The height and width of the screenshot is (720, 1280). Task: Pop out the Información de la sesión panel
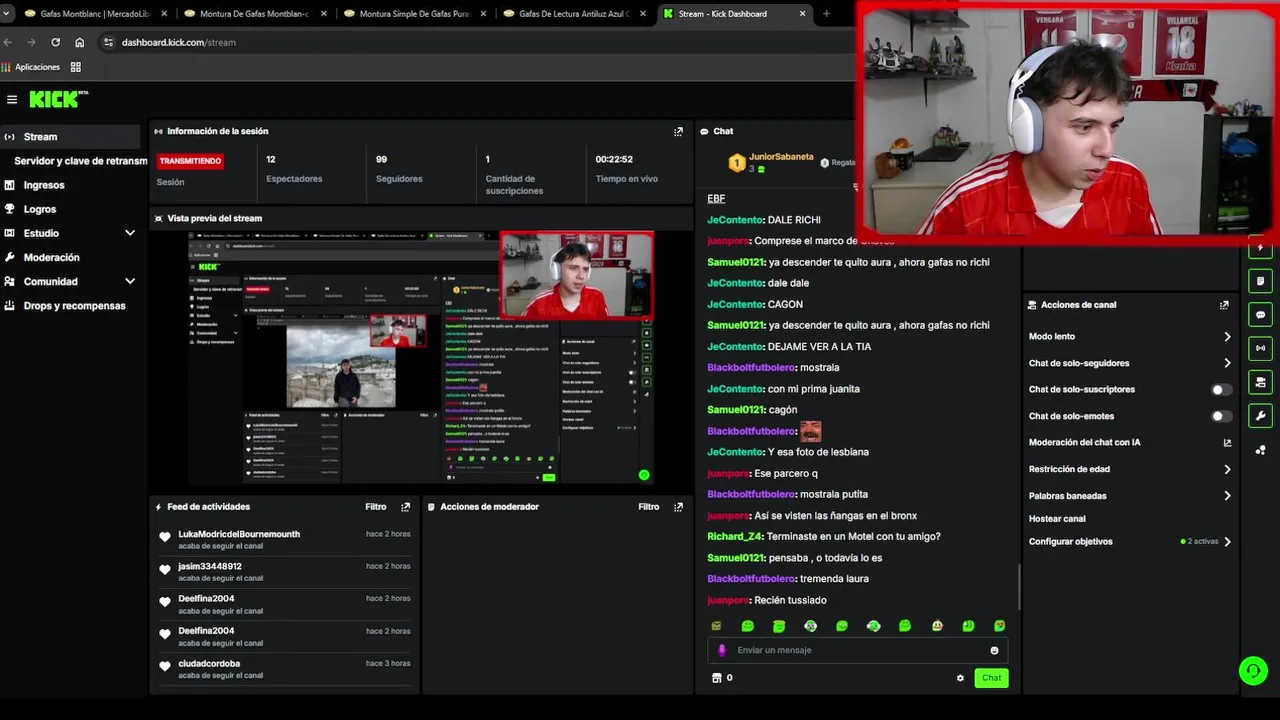[x=678, y=131]
